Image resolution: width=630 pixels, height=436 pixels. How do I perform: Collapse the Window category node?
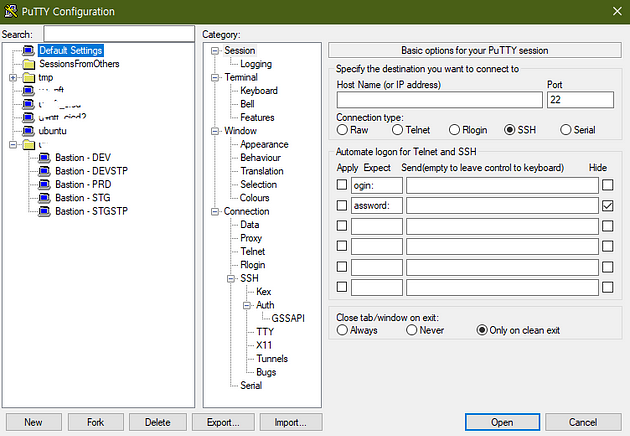pyautogui.click(x=215, y=131)
